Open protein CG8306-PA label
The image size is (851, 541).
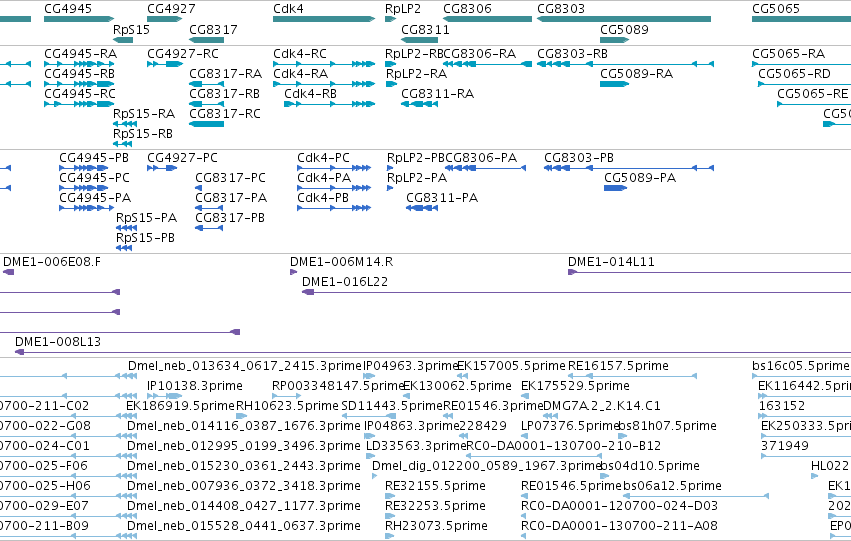(x=481, y=158)
